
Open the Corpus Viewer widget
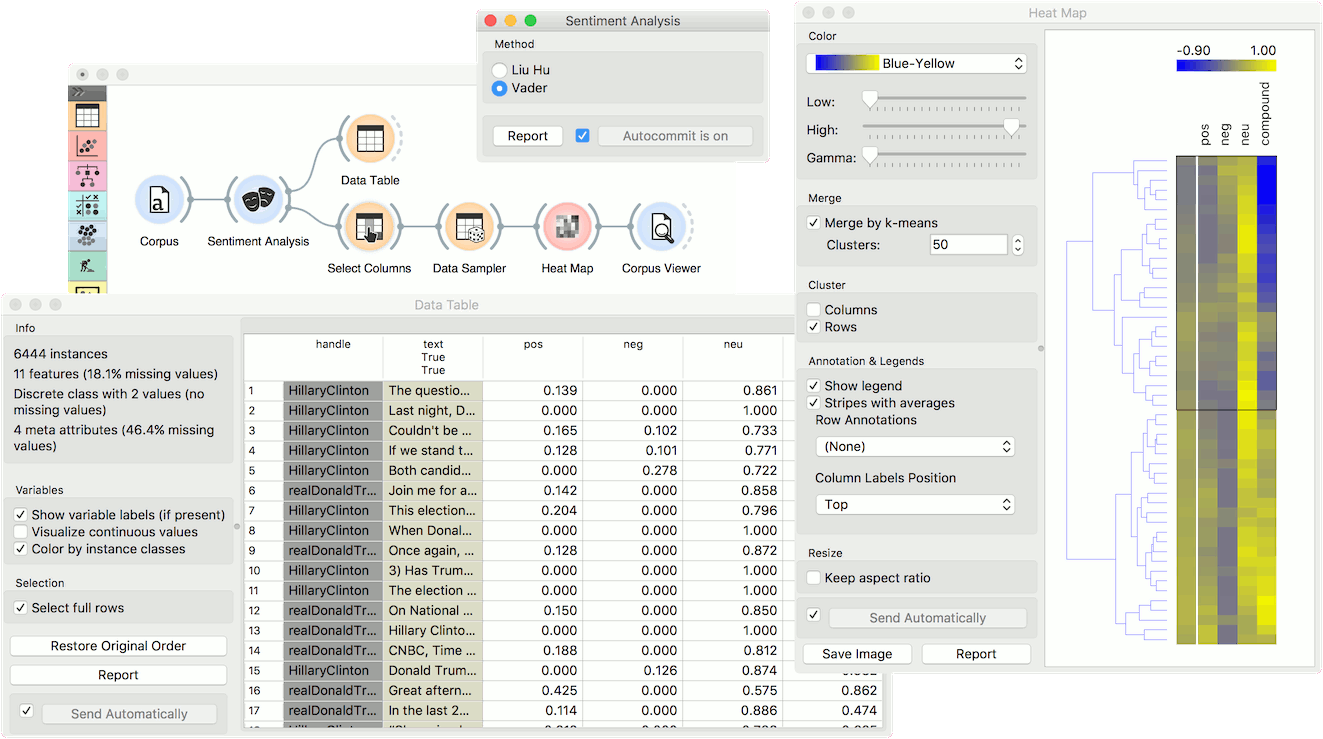(x=660, y=227)
